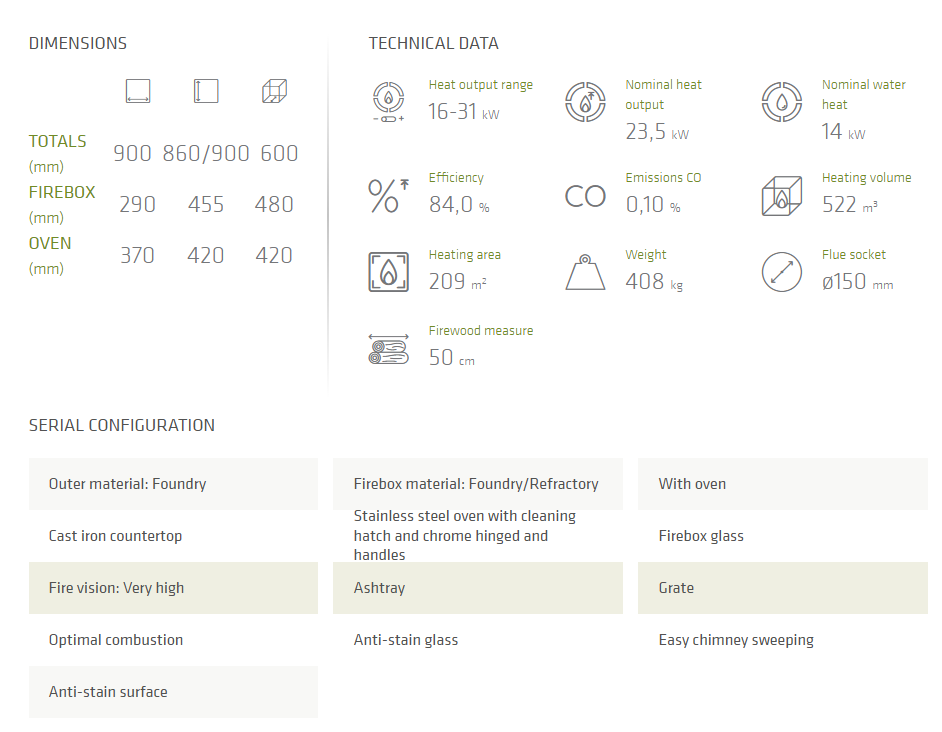Click the 'Grate' configuration item

(x=782, y=588)
